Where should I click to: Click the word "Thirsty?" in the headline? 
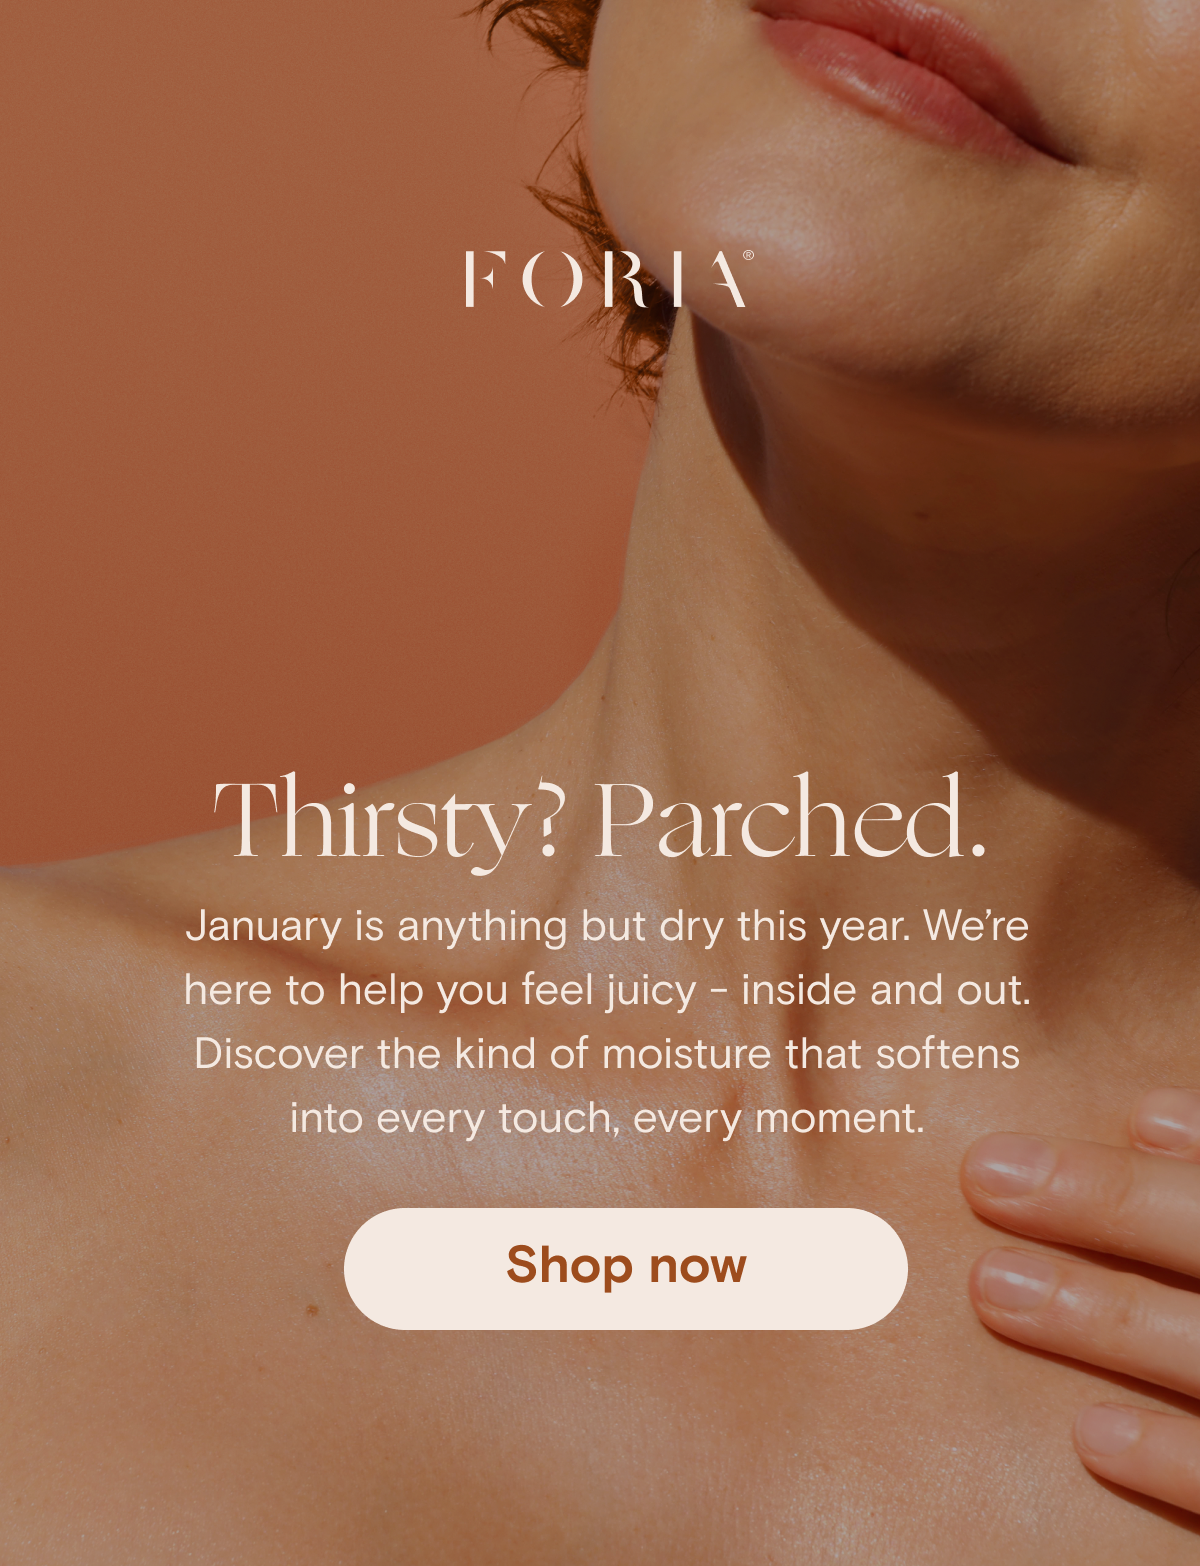[388, 821]
